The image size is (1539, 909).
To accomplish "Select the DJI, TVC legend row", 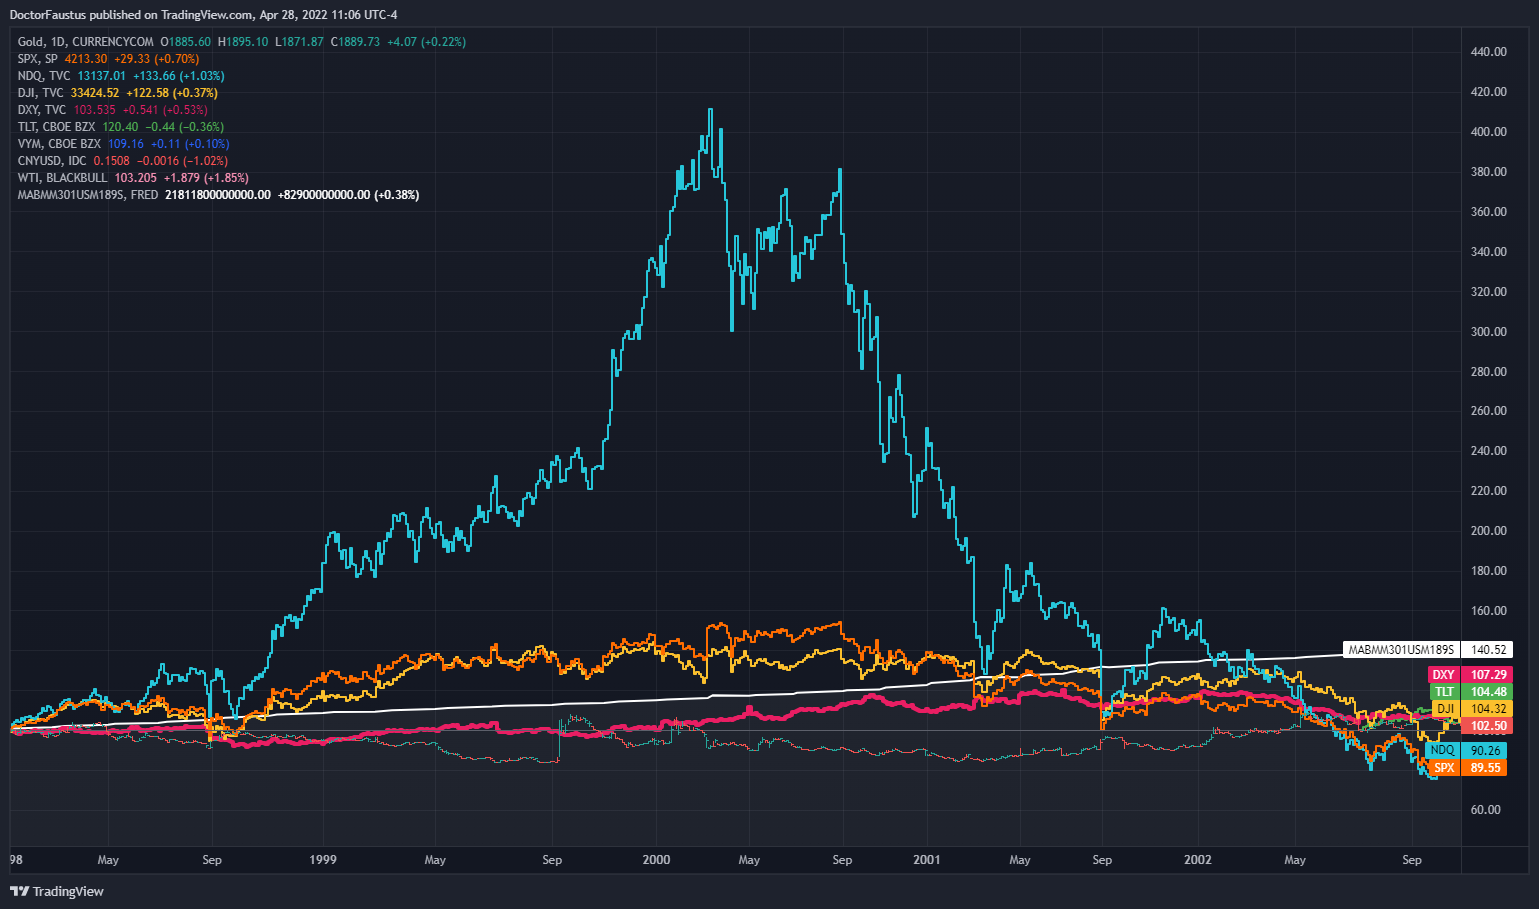I will pos(117,93).
